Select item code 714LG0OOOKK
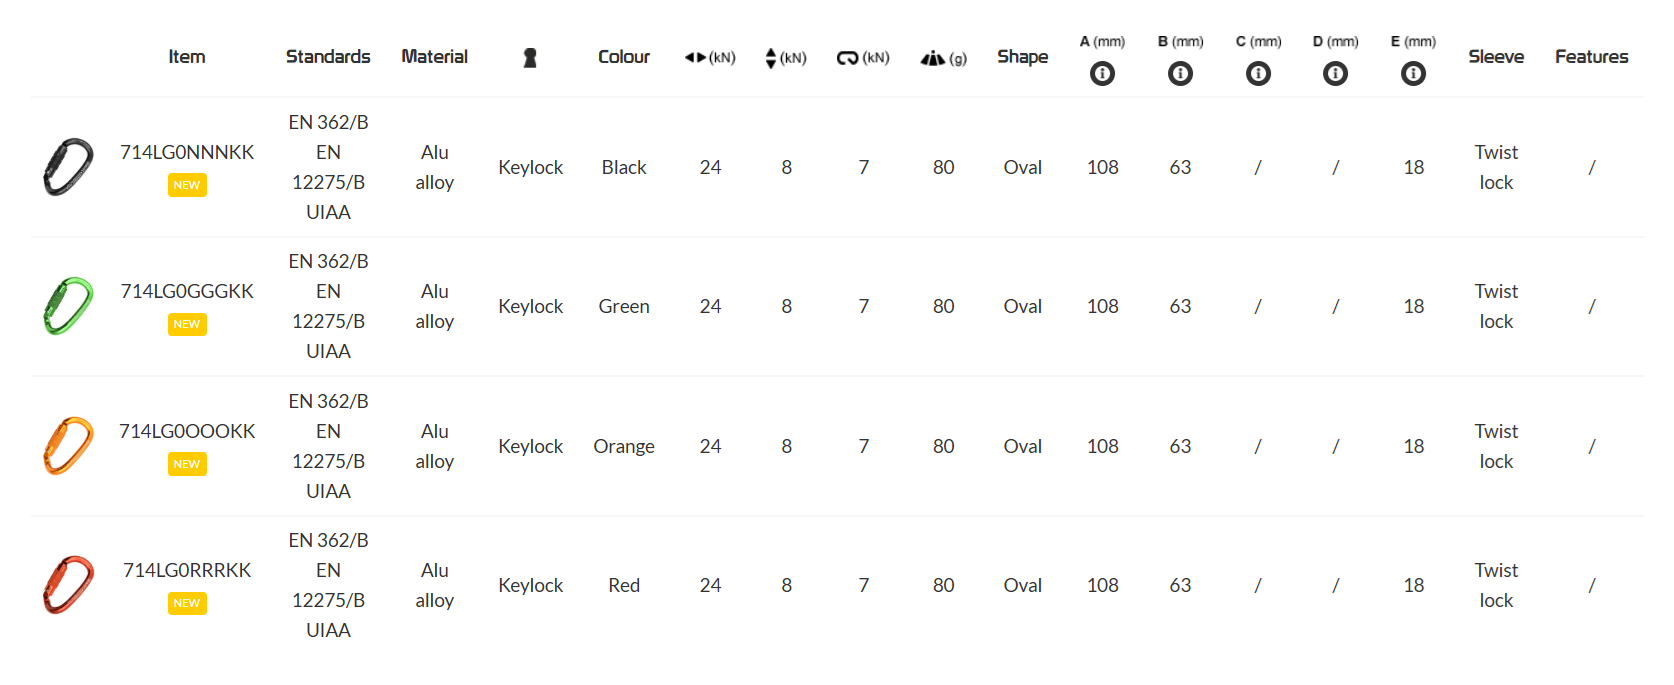 (x=187, y=431)
